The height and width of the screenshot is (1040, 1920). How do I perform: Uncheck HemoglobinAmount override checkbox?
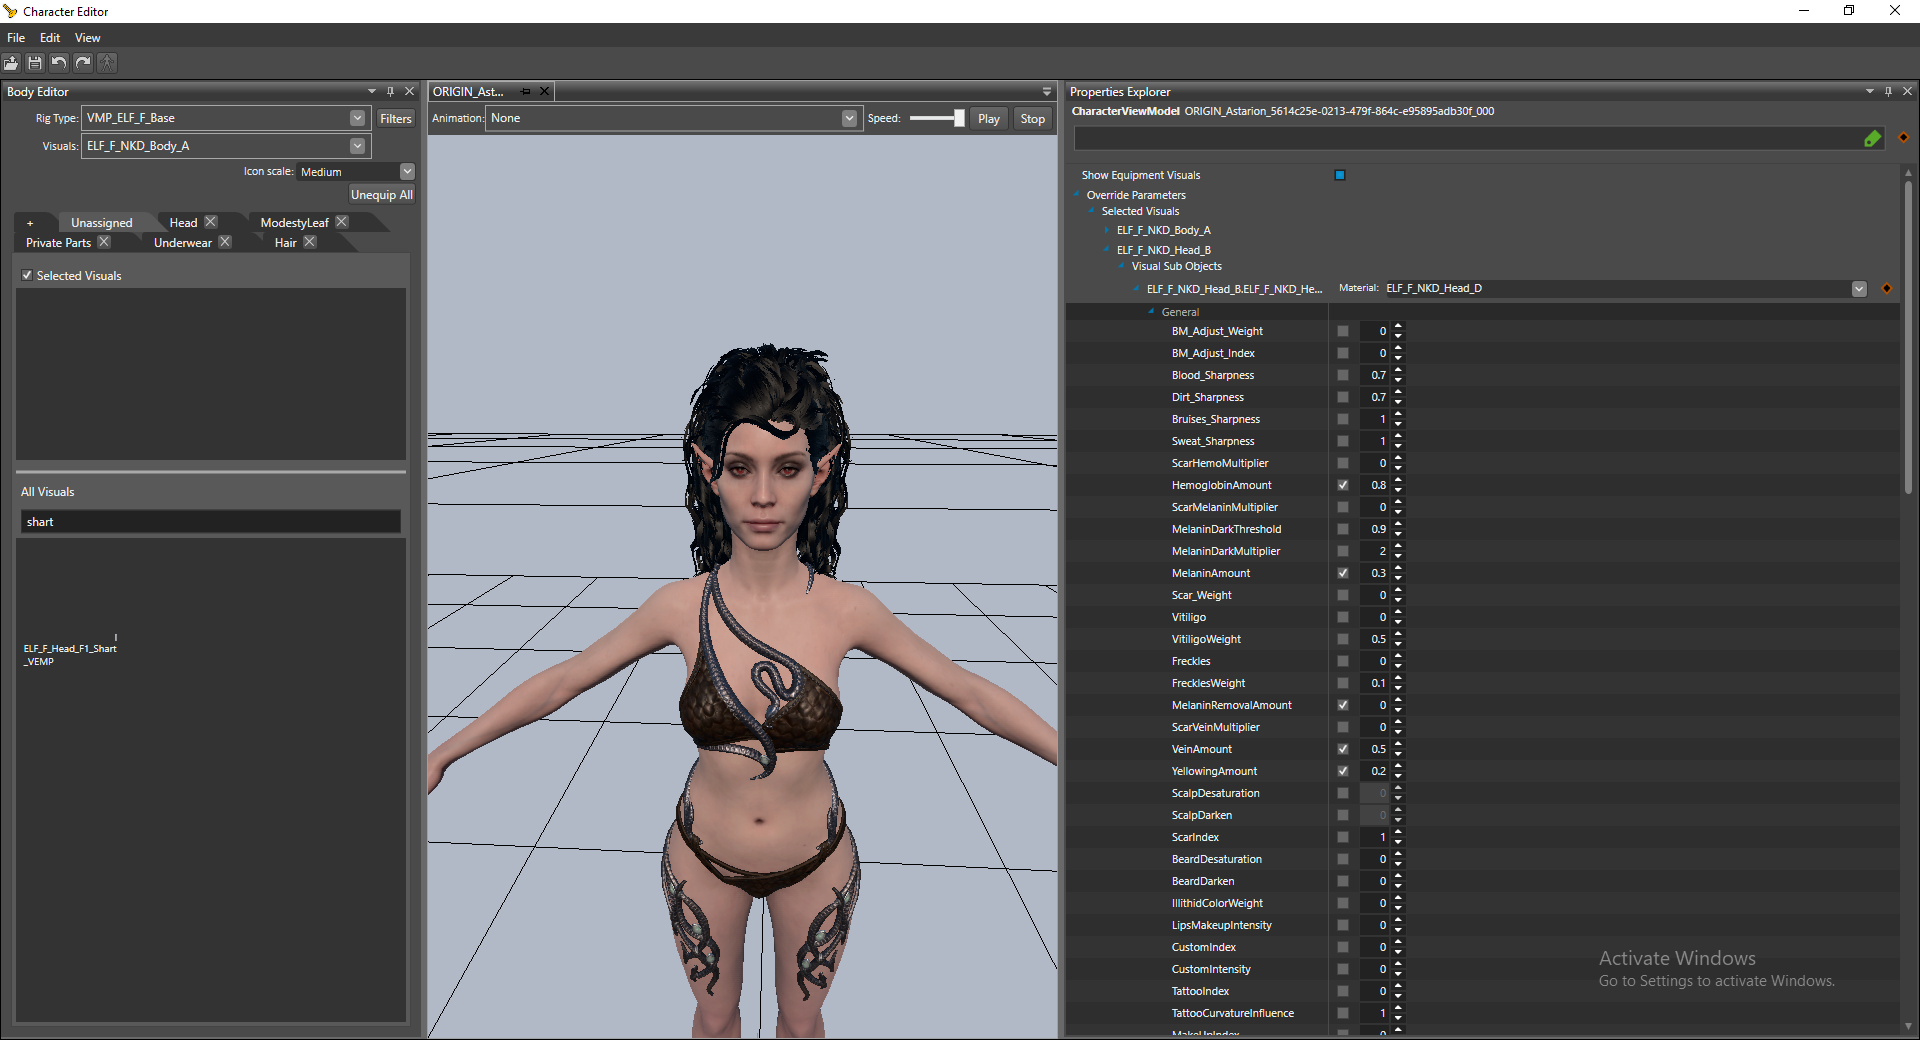coord(1343,485)
